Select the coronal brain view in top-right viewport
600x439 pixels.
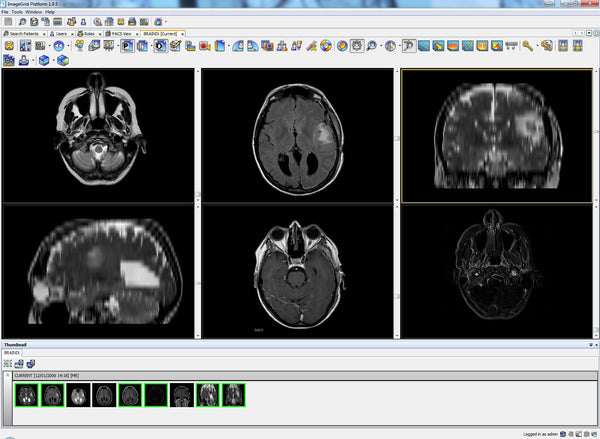tap(498, 136)
